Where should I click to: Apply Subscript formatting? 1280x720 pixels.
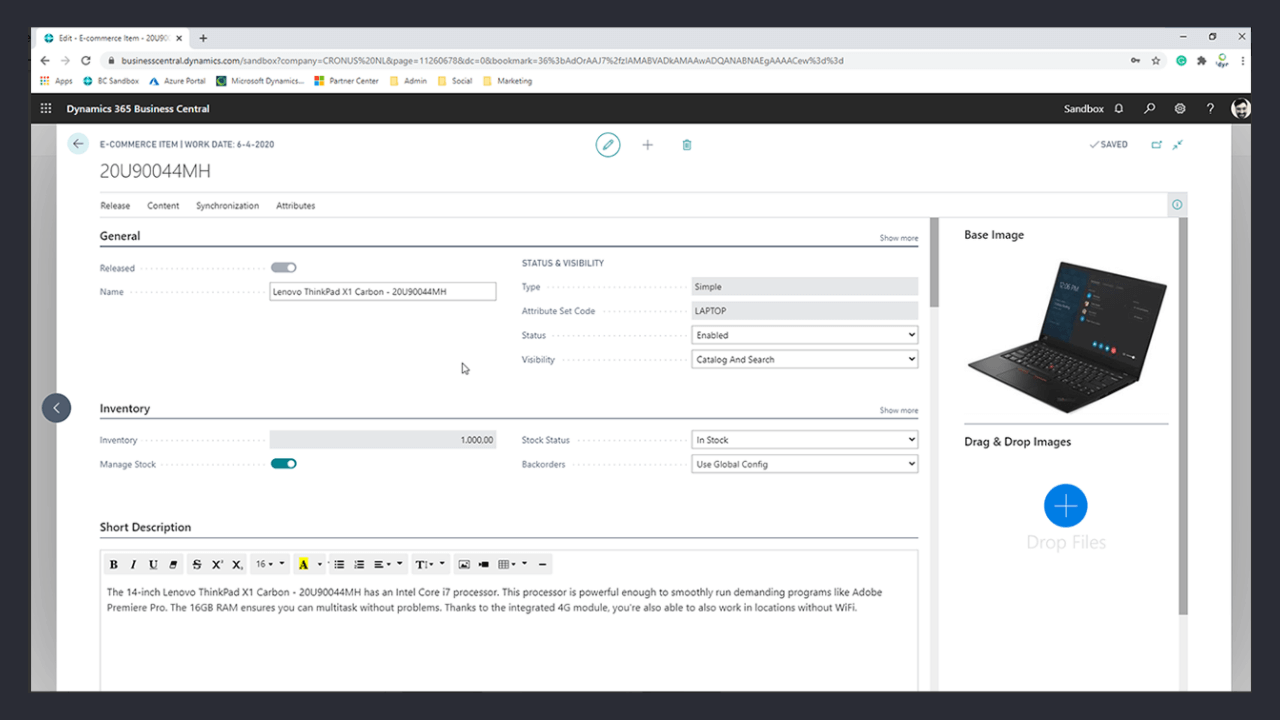237,565
